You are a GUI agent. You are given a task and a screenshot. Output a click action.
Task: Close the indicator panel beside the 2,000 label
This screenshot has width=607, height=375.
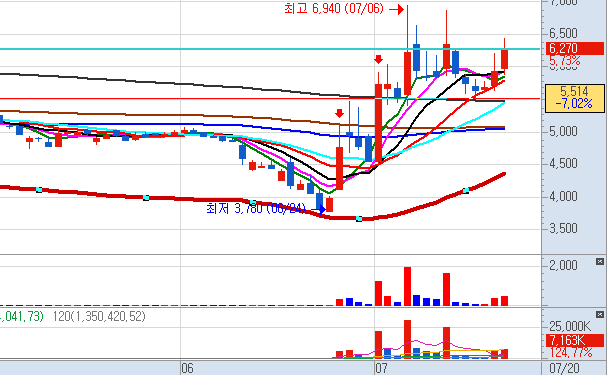pyautogui.click(x=600, y=262)
